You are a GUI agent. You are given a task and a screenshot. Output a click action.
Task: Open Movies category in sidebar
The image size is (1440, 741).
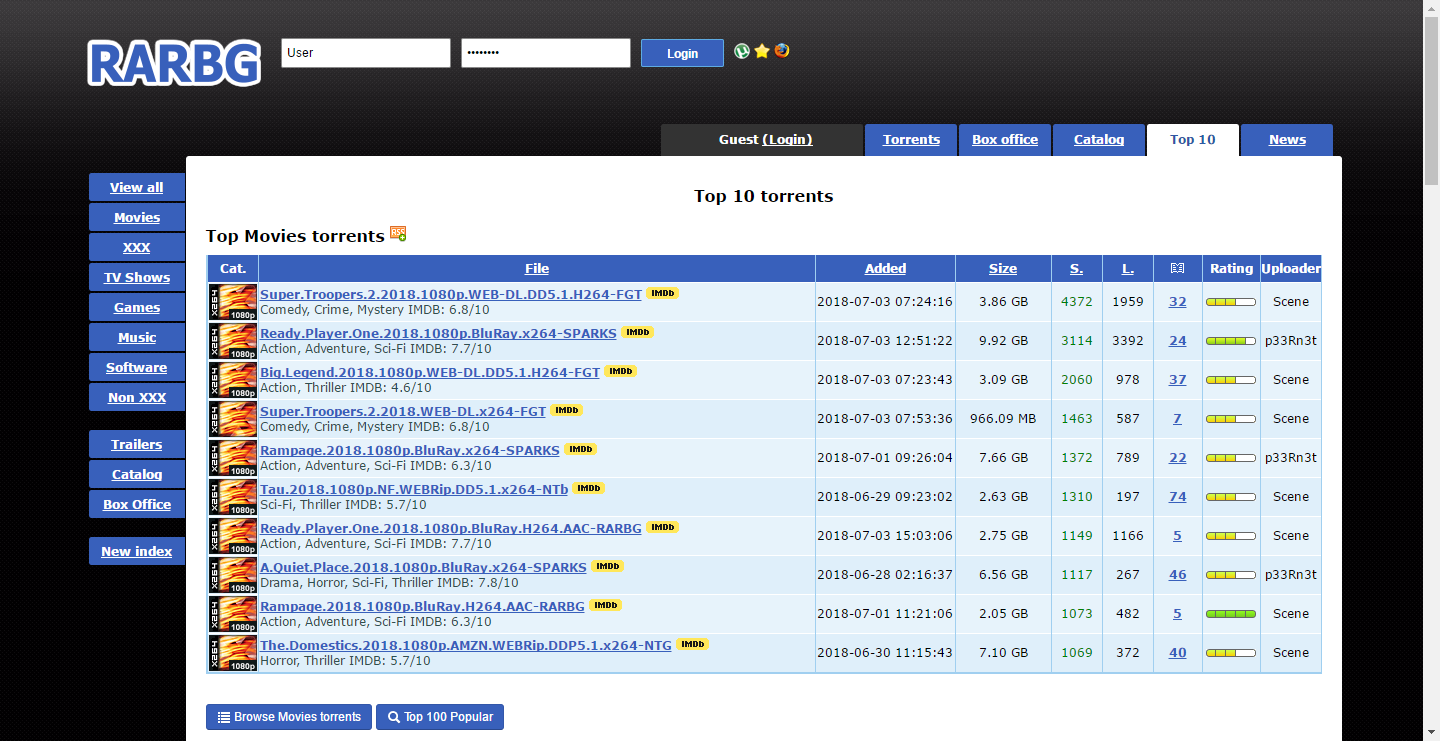[137, 217]
